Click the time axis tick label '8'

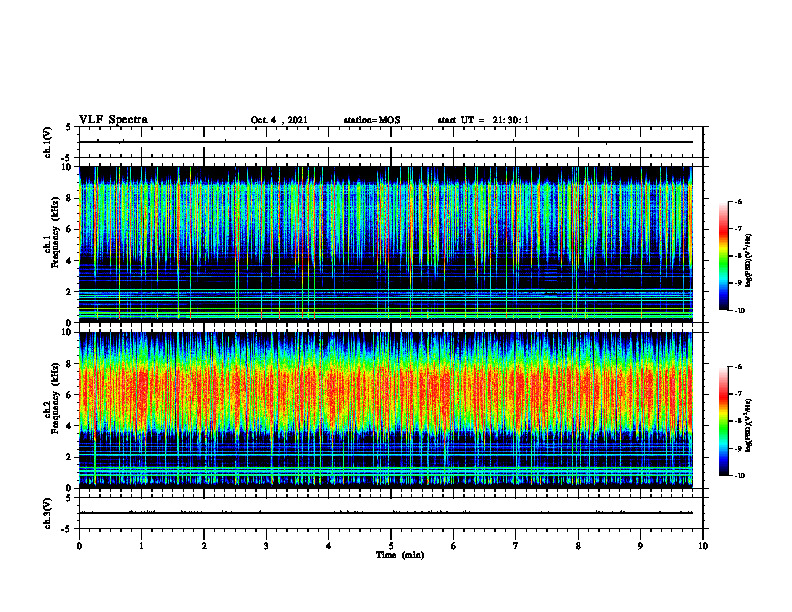[578, 546]
